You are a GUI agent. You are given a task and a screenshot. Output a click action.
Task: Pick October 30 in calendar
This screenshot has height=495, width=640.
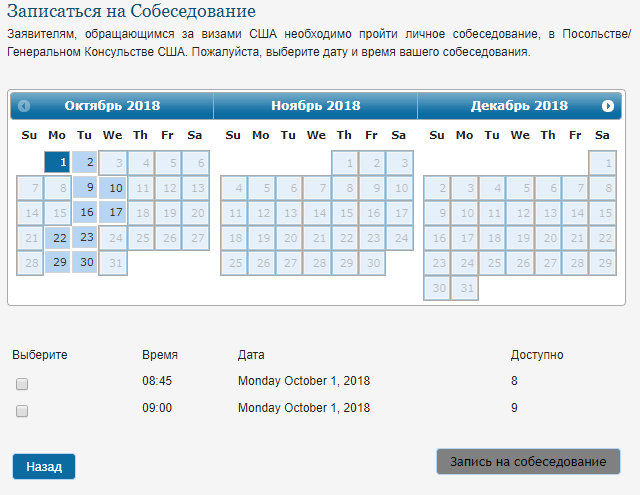pyautogui.click(x=85, y=262)
